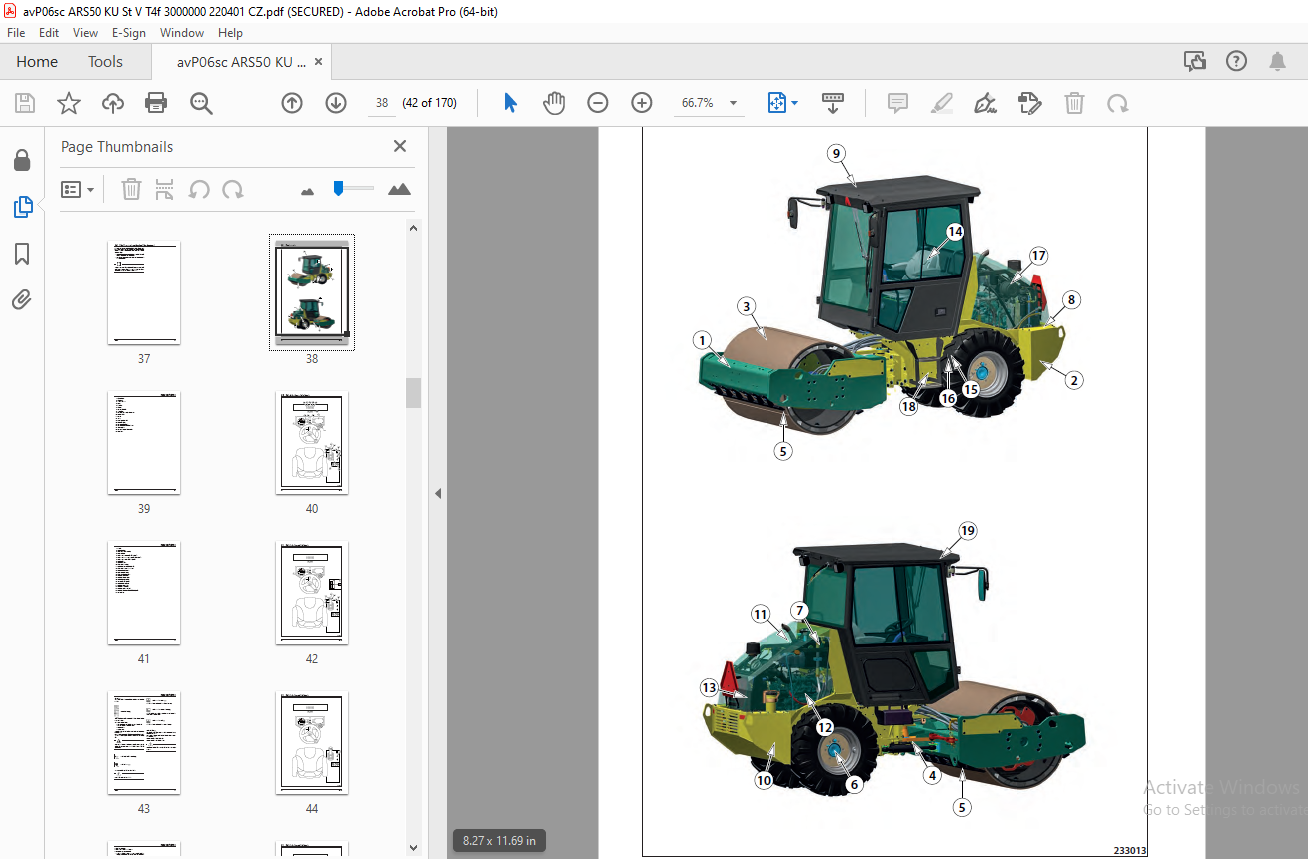Collapse the navigation pane arrow

coord(437,493)
